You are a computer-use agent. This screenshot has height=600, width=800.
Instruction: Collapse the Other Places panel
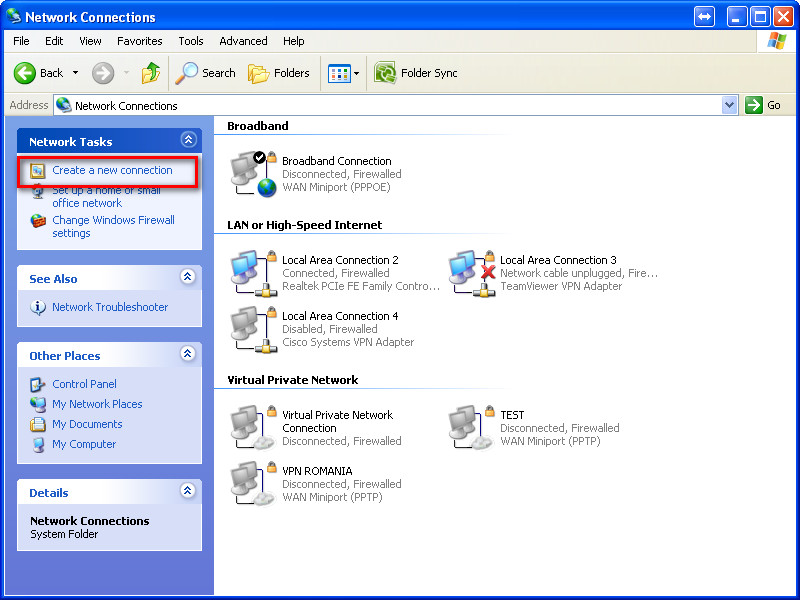(188, 354)
